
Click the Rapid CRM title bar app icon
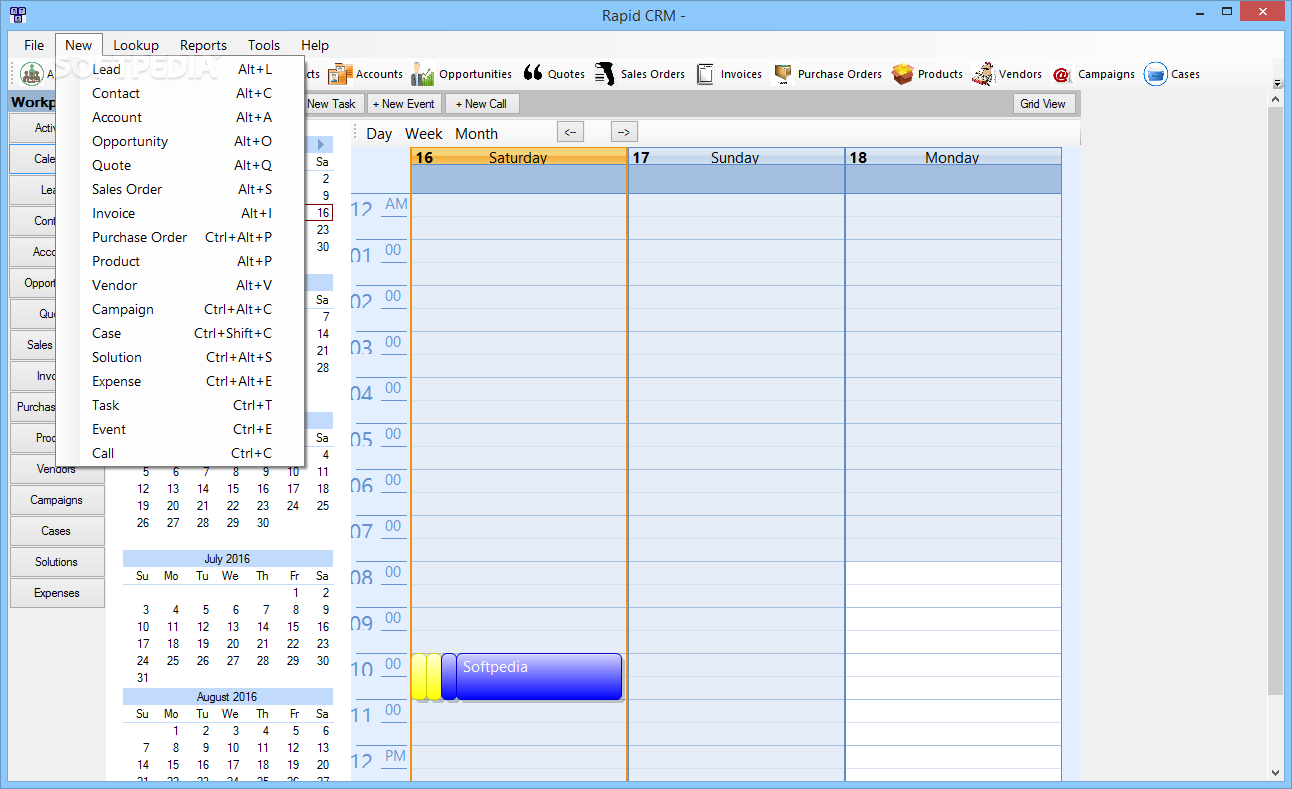click(18, 15)
